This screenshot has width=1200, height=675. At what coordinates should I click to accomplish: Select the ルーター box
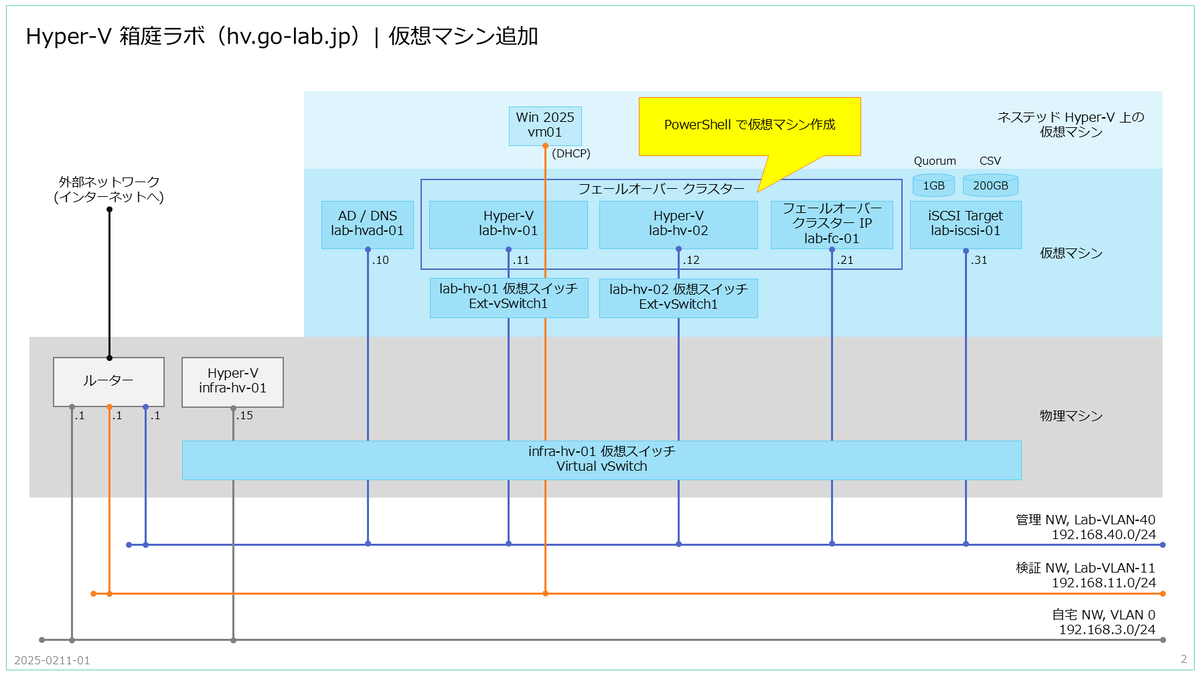109,381
